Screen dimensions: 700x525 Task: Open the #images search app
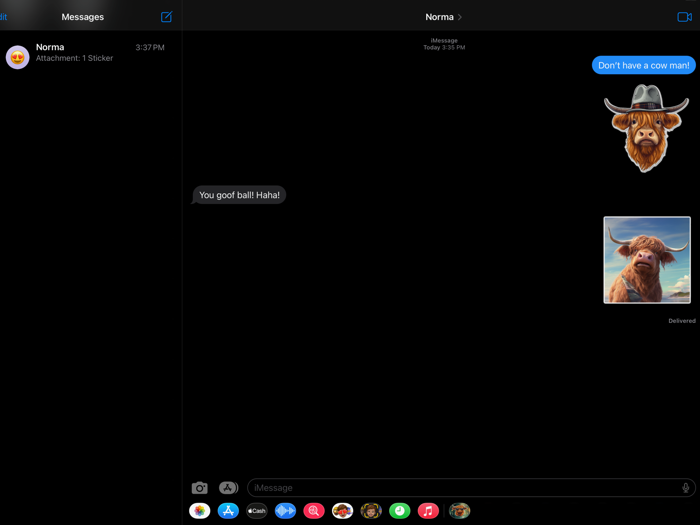click(314, 511)
